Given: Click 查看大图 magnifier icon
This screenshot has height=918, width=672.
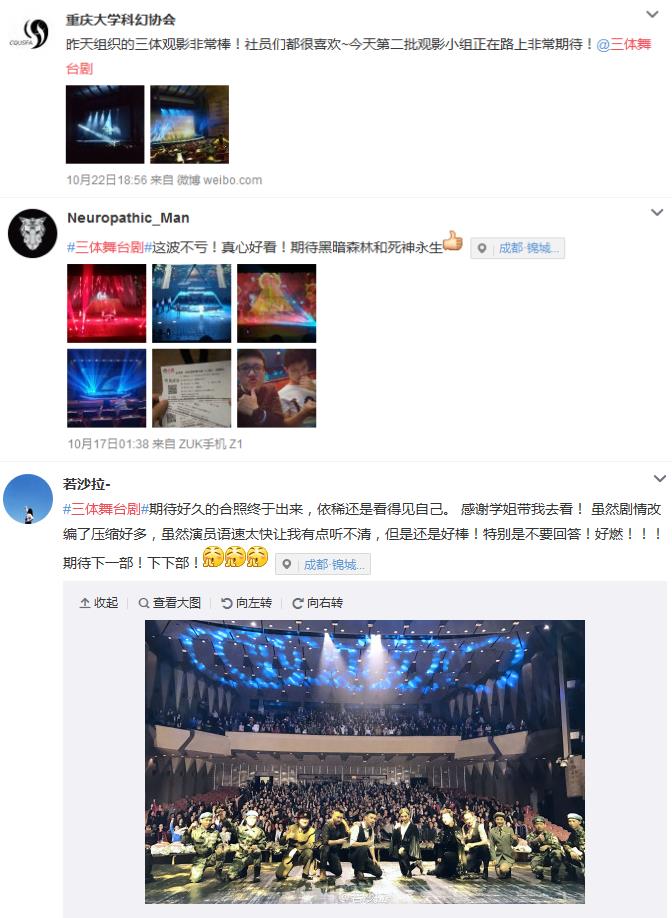Looking at the screenshot, I should 143,603.
